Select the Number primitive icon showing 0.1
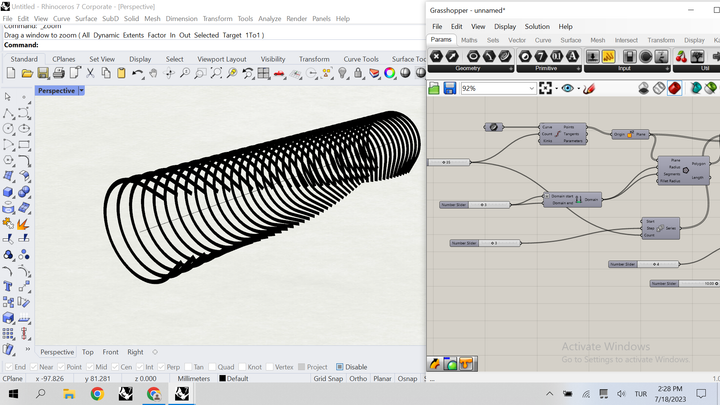This screenshot has height=405, width=720. (557, 56)
